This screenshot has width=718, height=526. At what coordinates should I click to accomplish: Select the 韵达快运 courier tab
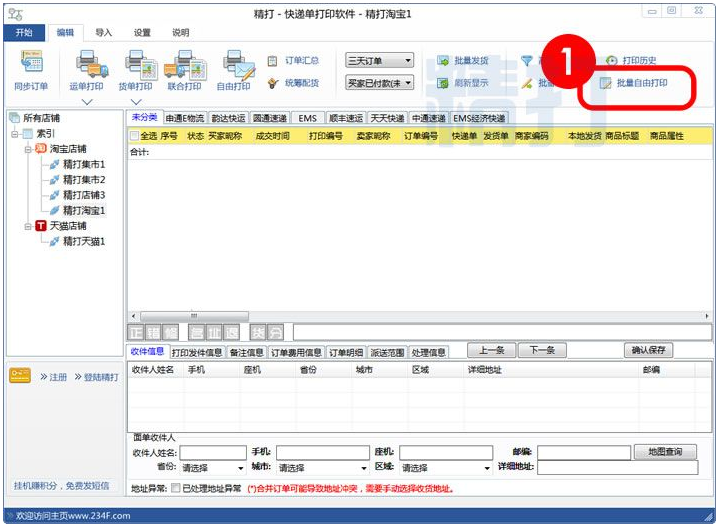click(228, 118)
